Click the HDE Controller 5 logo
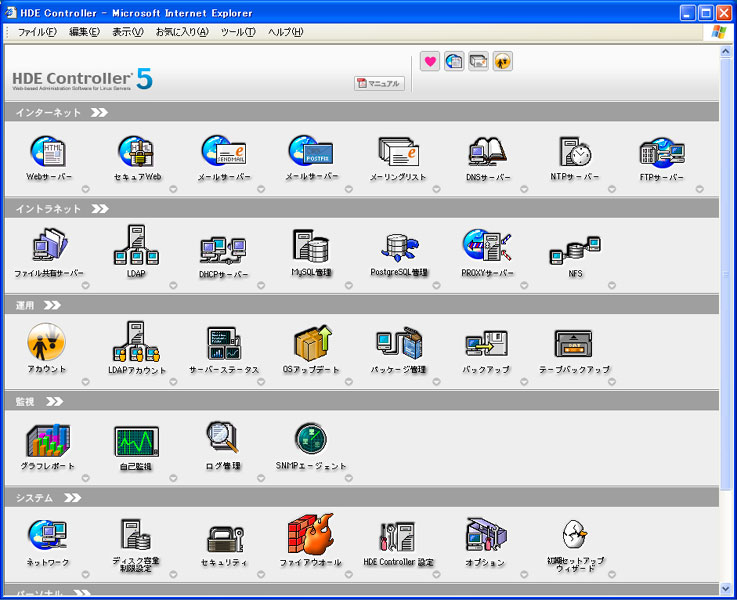 coord(82,79)
